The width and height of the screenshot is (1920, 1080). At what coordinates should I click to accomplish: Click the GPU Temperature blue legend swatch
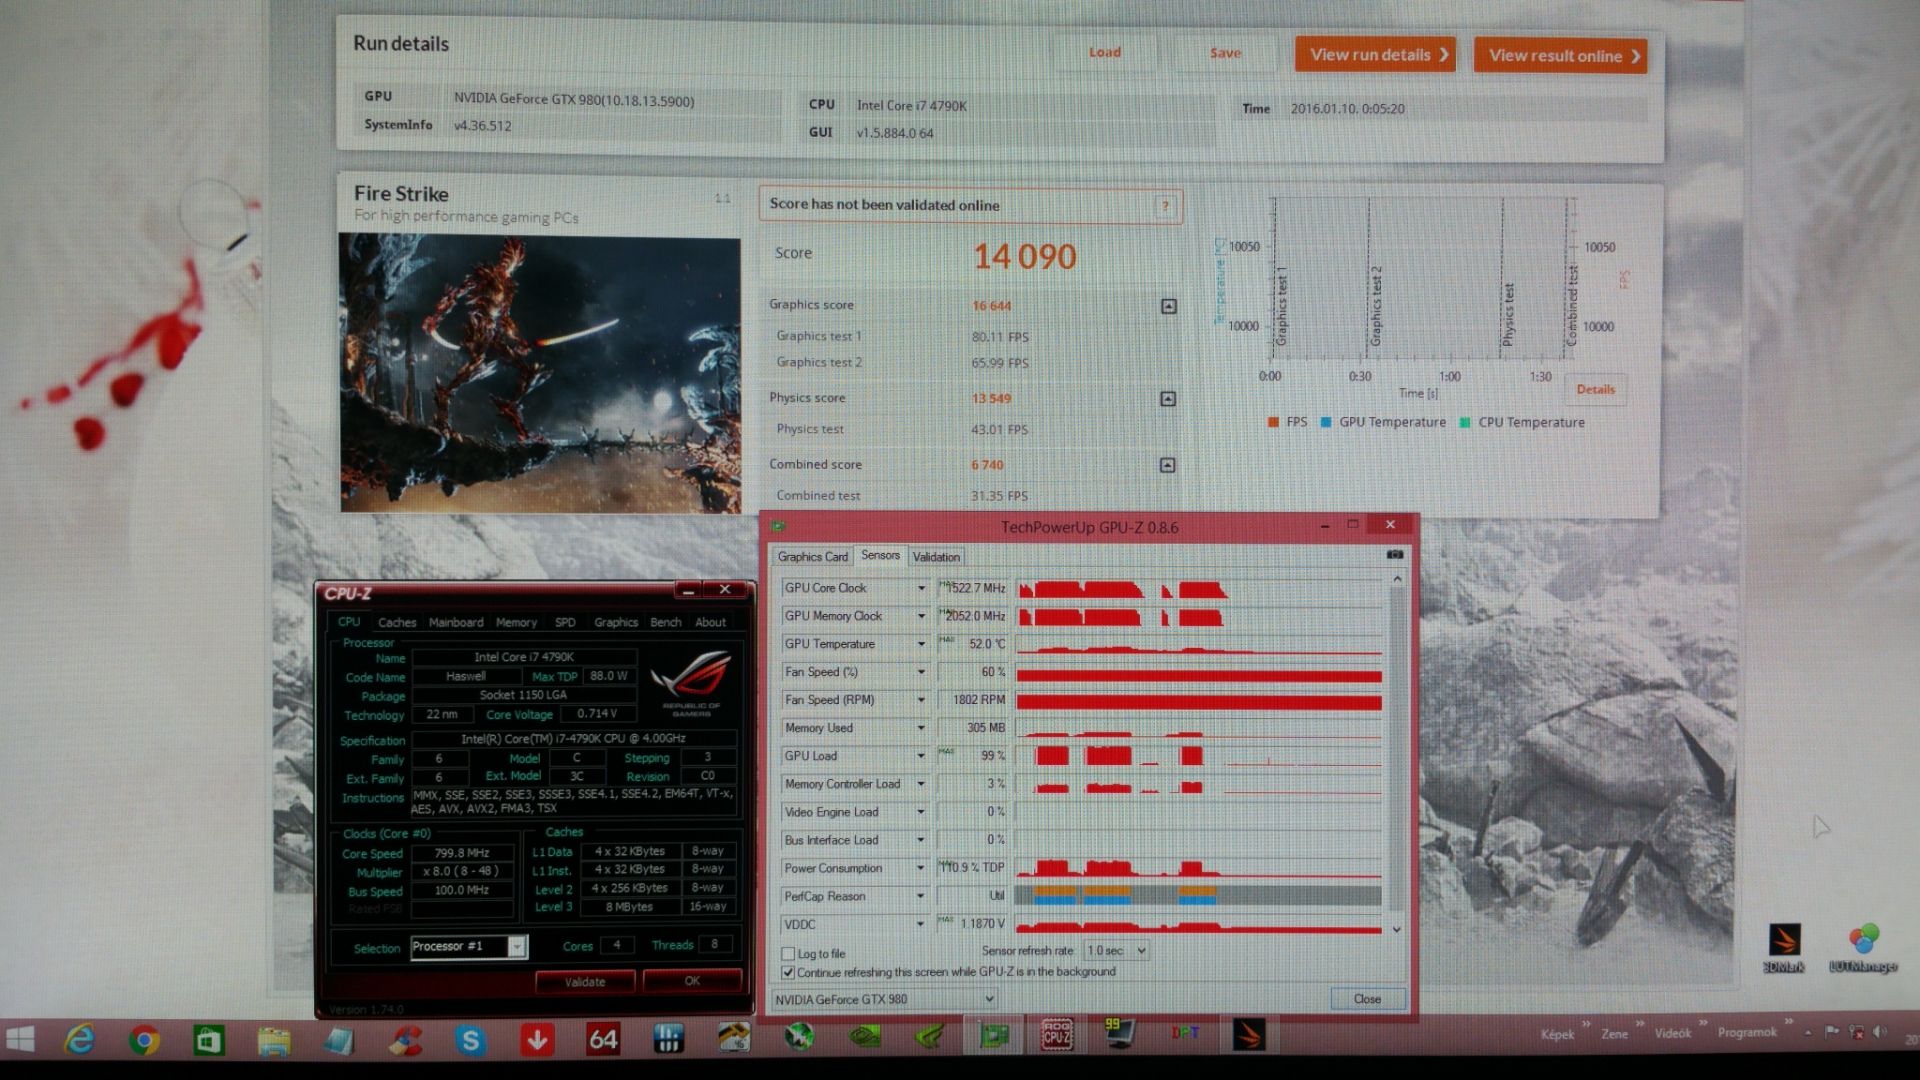[x=1326, y=422]
